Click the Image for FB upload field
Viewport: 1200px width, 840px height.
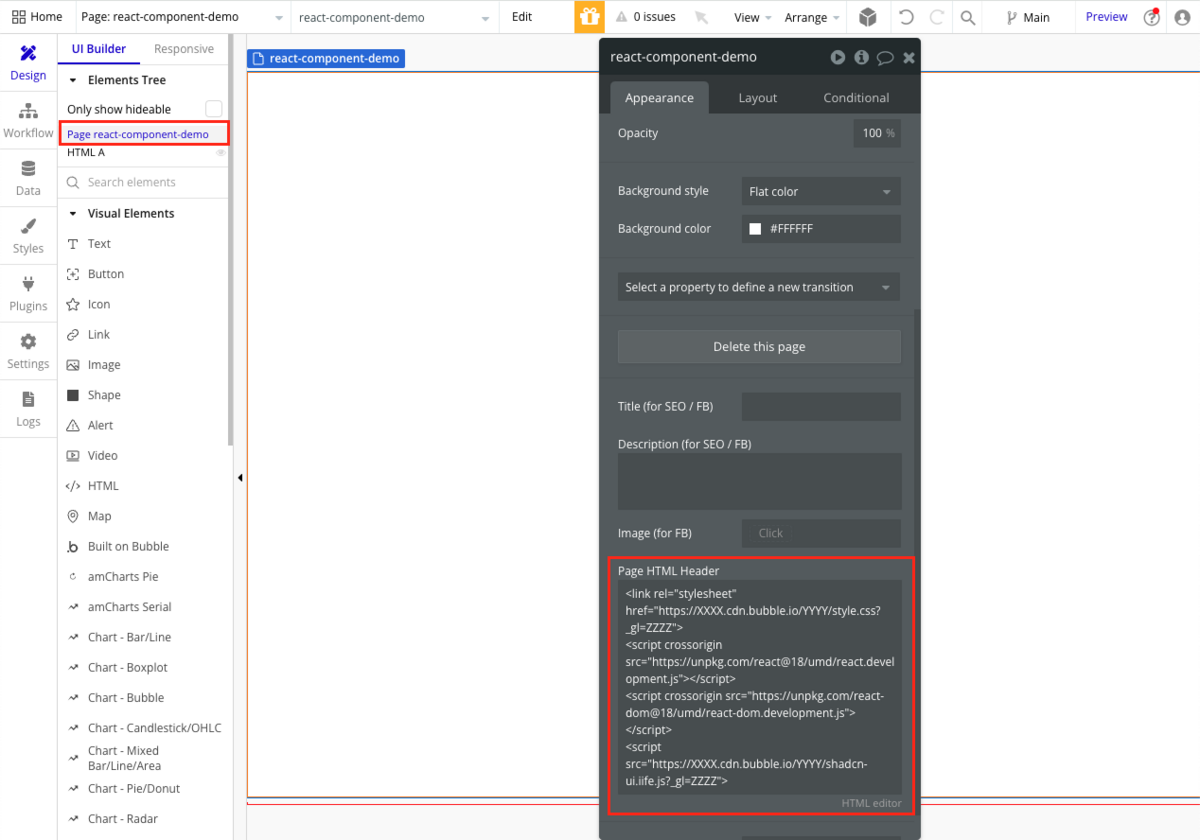(x=821, y=533)
